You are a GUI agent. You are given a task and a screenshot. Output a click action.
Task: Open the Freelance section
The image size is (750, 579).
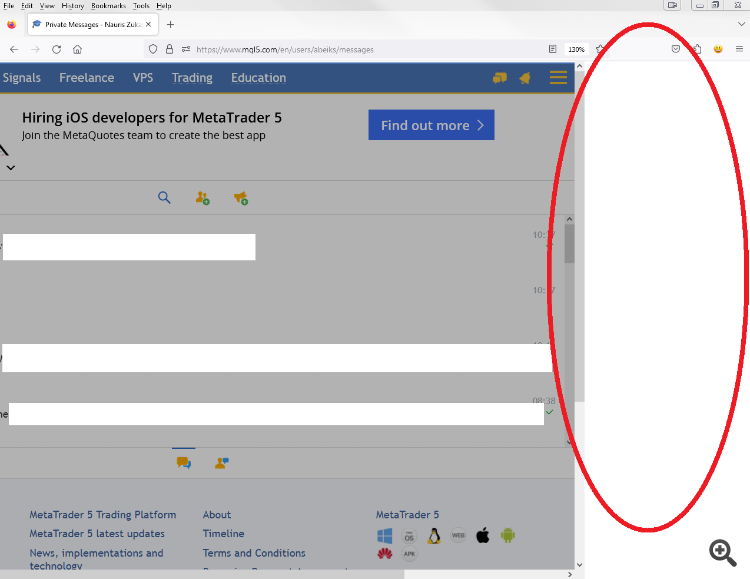click(x=87, y=78)
